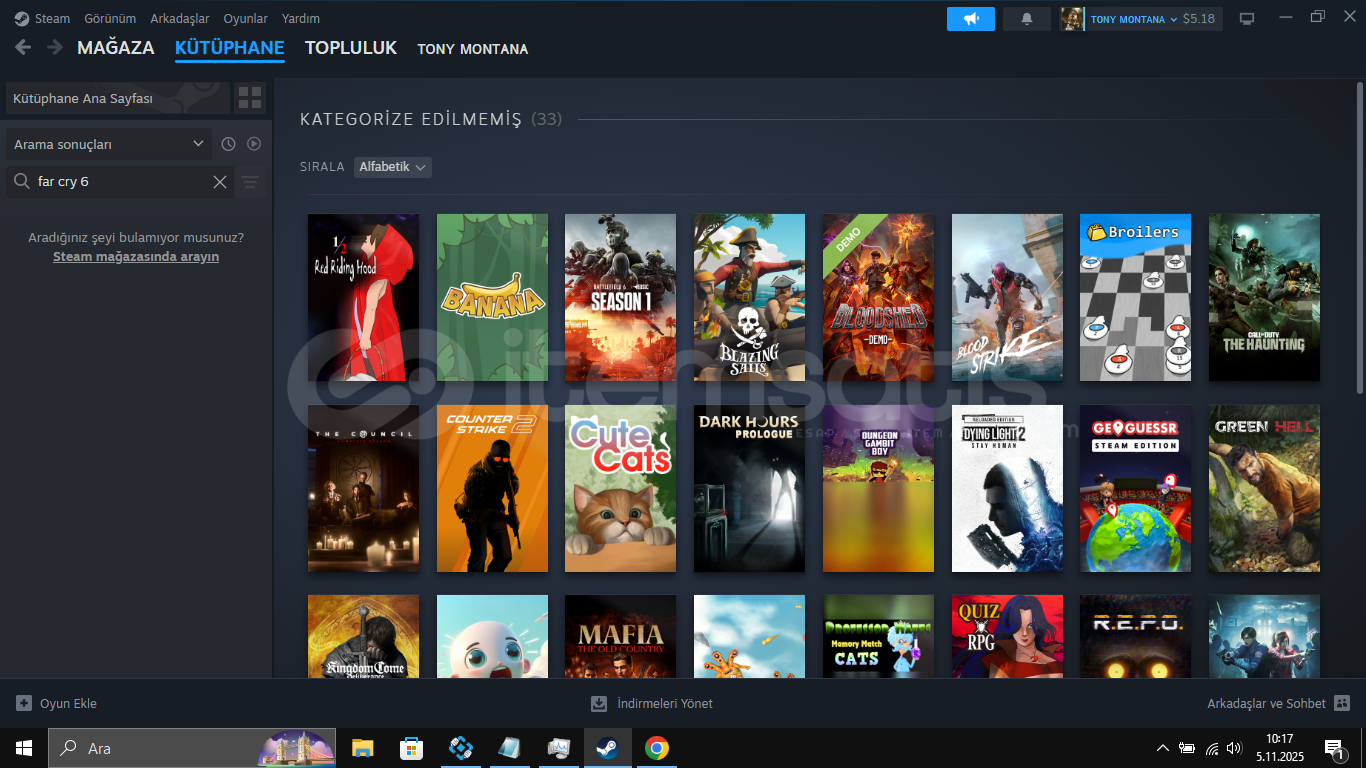
Task: Enter Big Picture mode via monitor icon
Action: coord(1247,19)
